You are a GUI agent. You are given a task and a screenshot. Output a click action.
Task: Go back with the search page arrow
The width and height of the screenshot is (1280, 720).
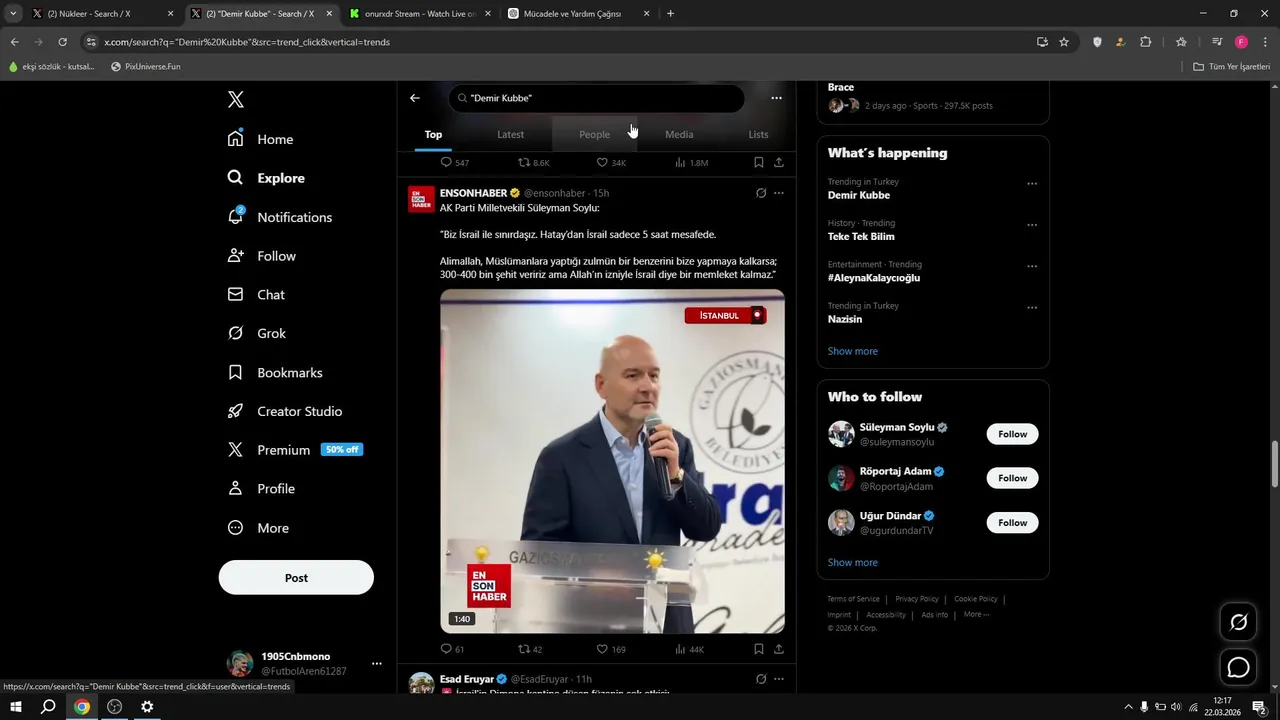(x=415, y=98)
